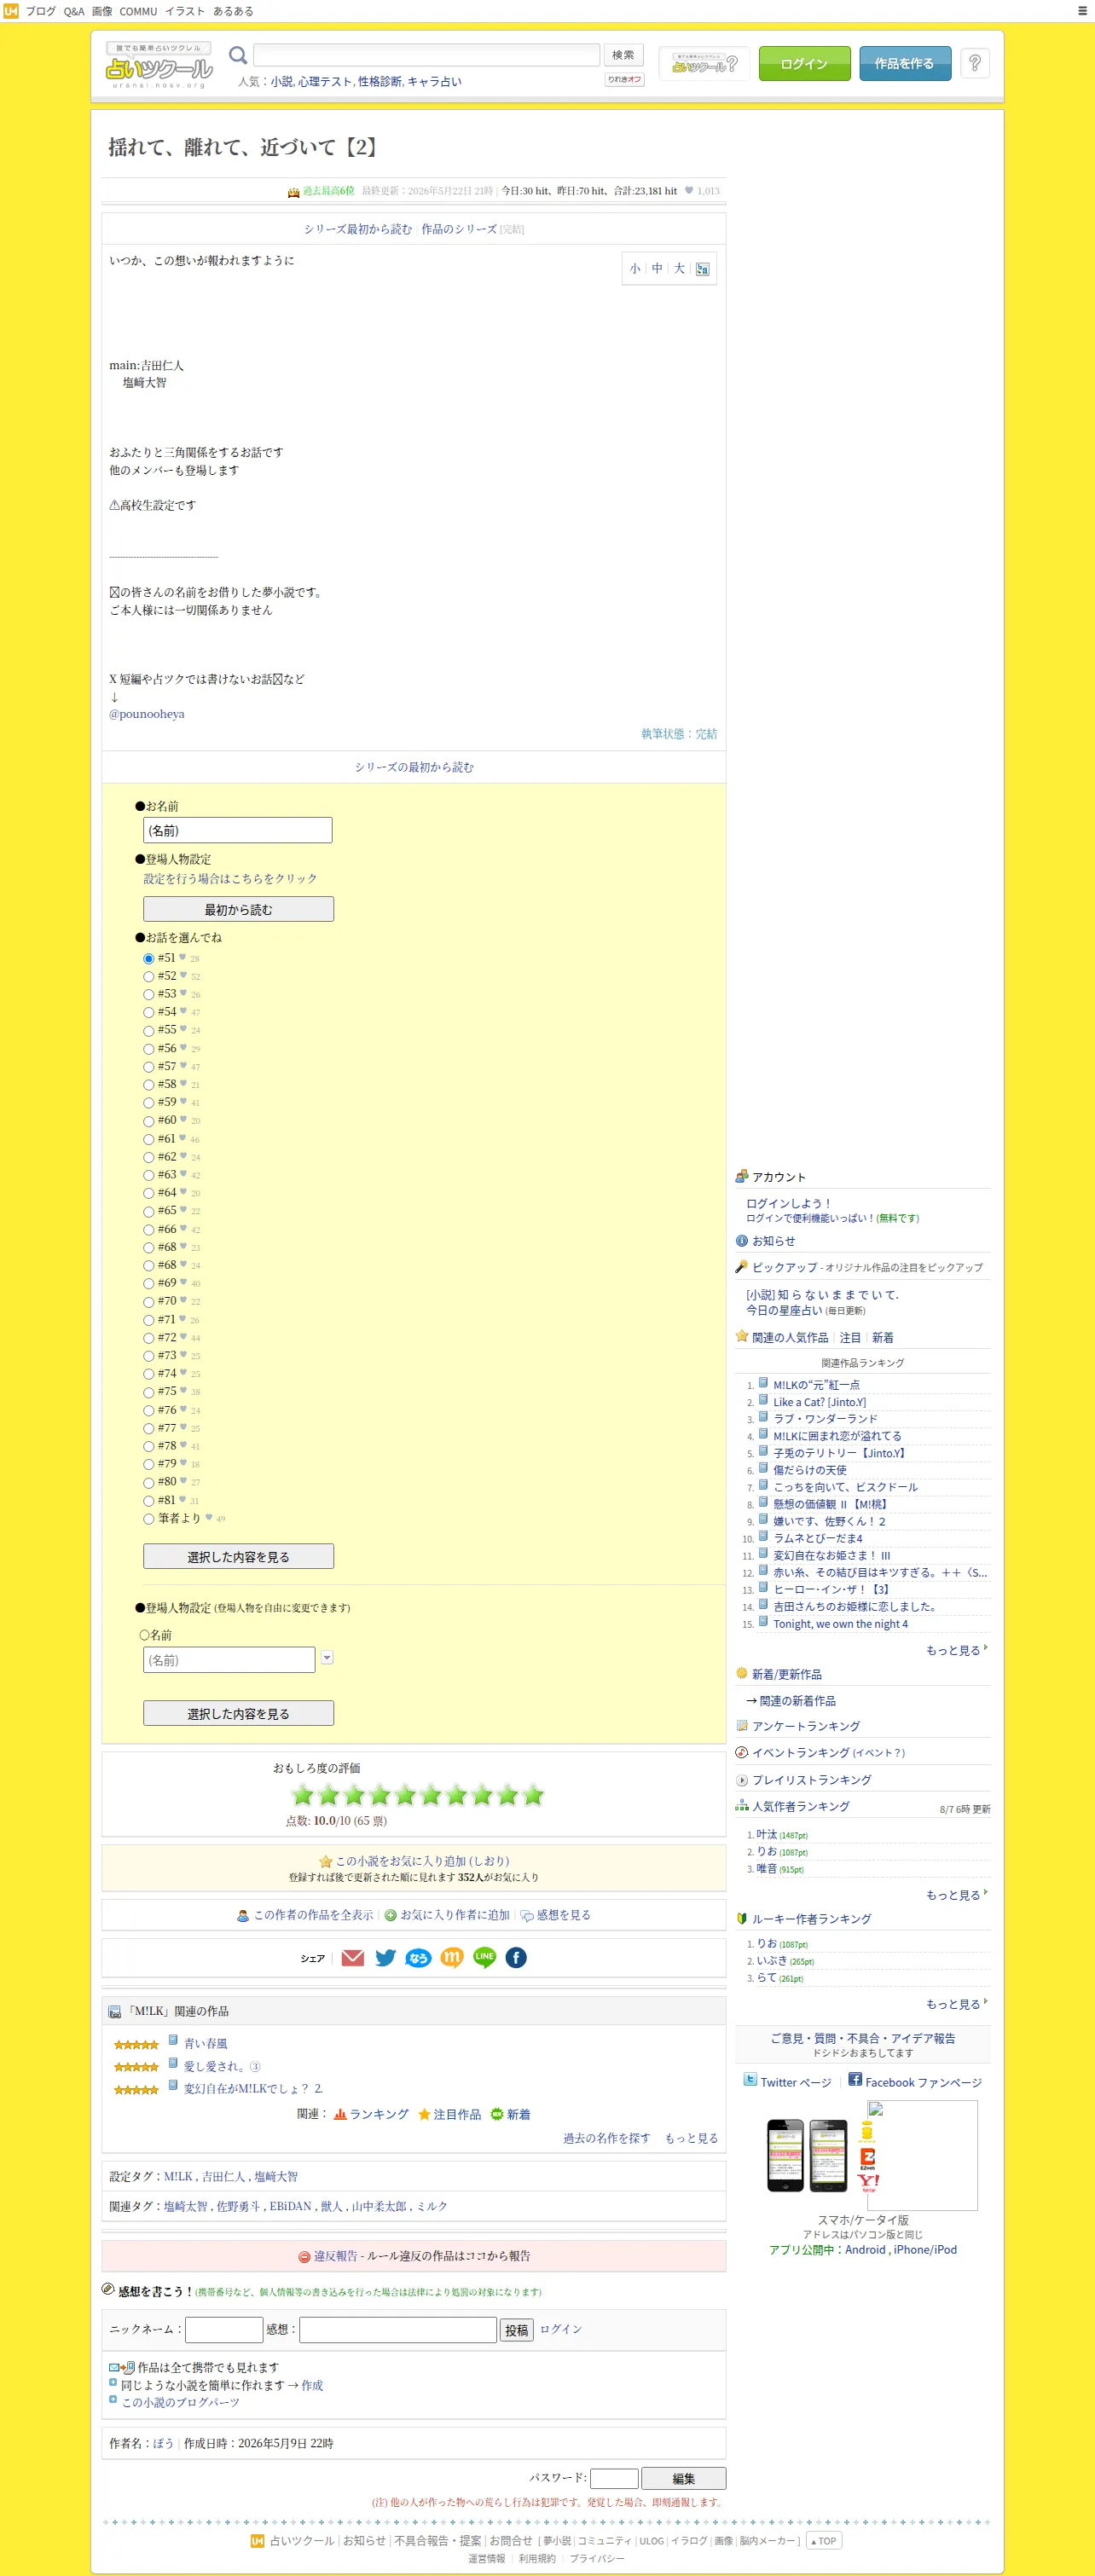Expand もっと見る under 人気作者ランキング
The height and width of the screenshot is (2576, 1095).
tap(956, 1895)
